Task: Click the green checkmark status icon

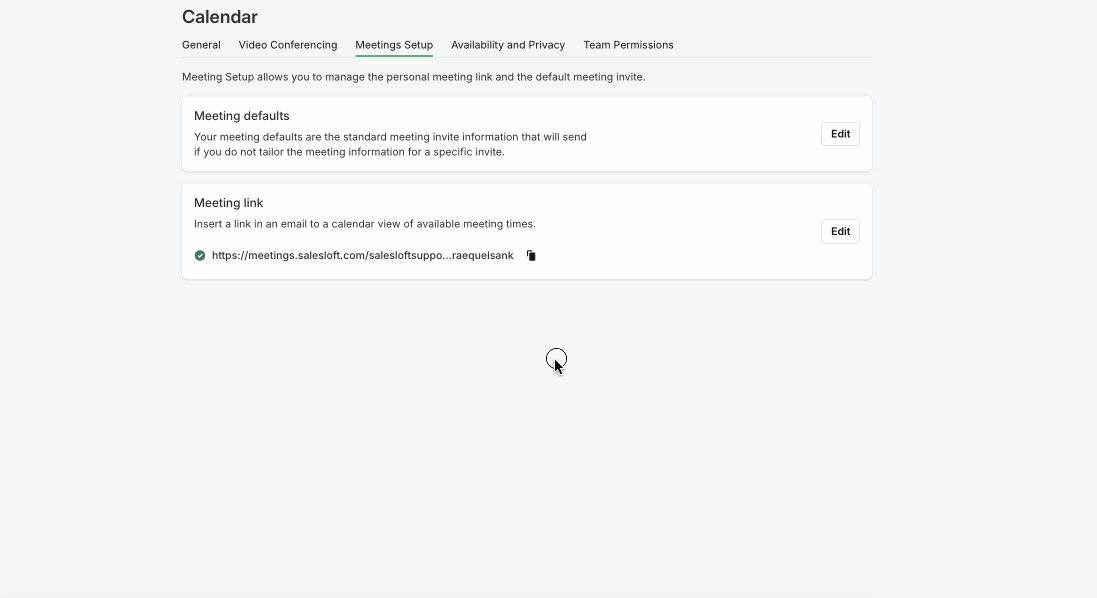Action: 200,255
